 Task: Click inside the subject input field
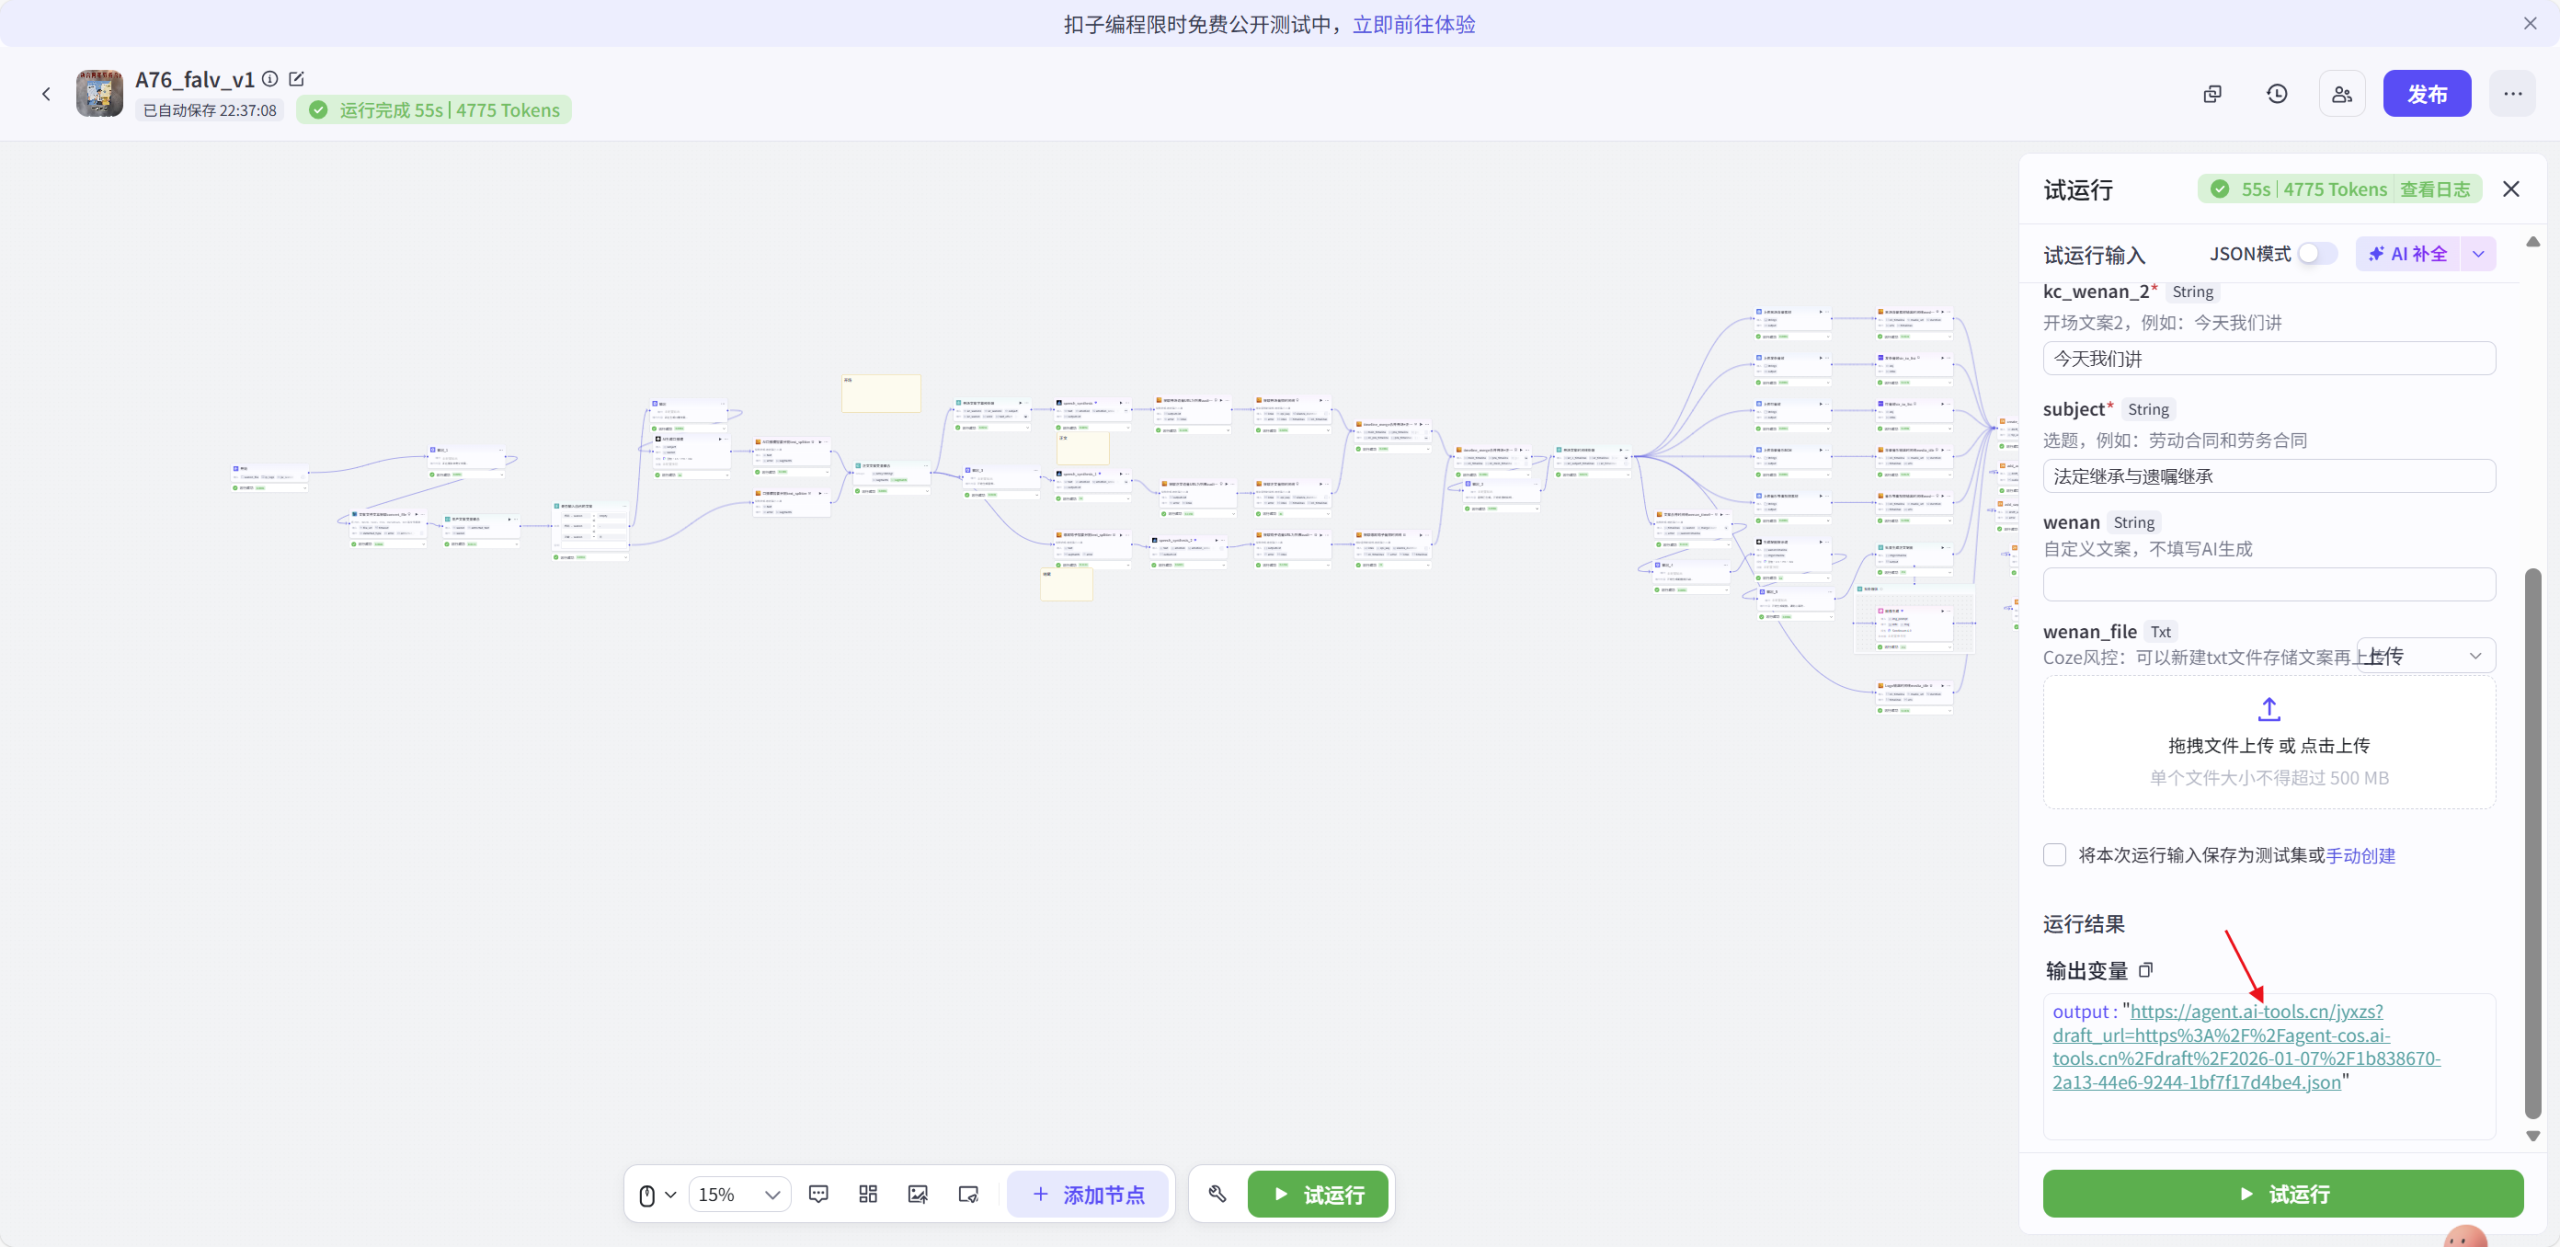coord(2268,476)
